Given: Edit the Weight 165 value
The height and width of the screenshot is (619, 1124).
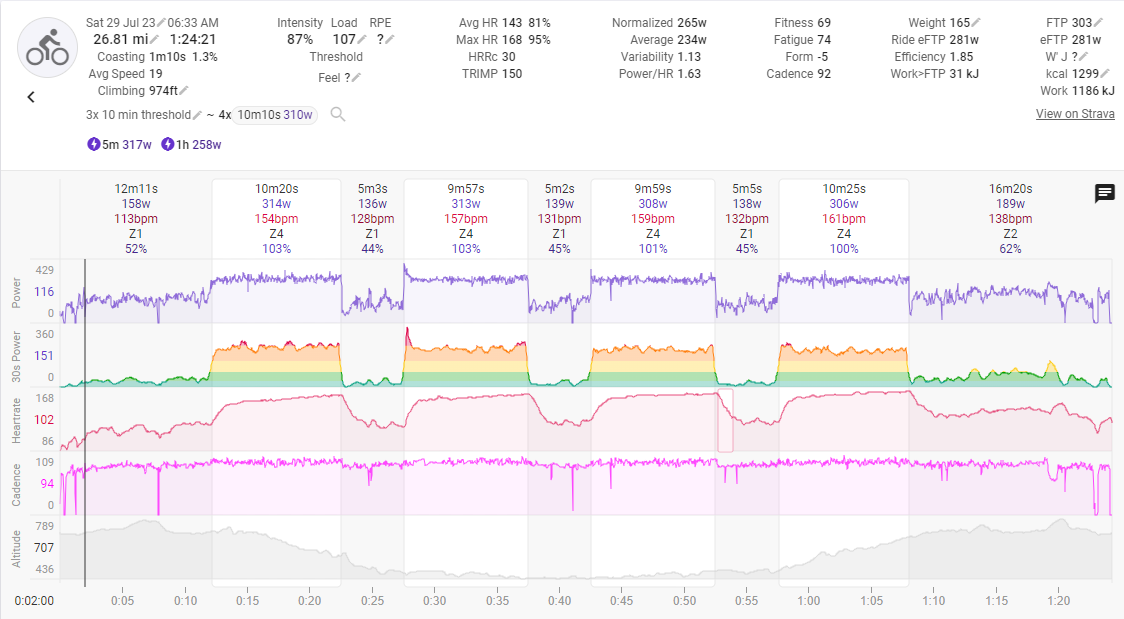Looking at the screenshot, I should [x=976, y=23].
